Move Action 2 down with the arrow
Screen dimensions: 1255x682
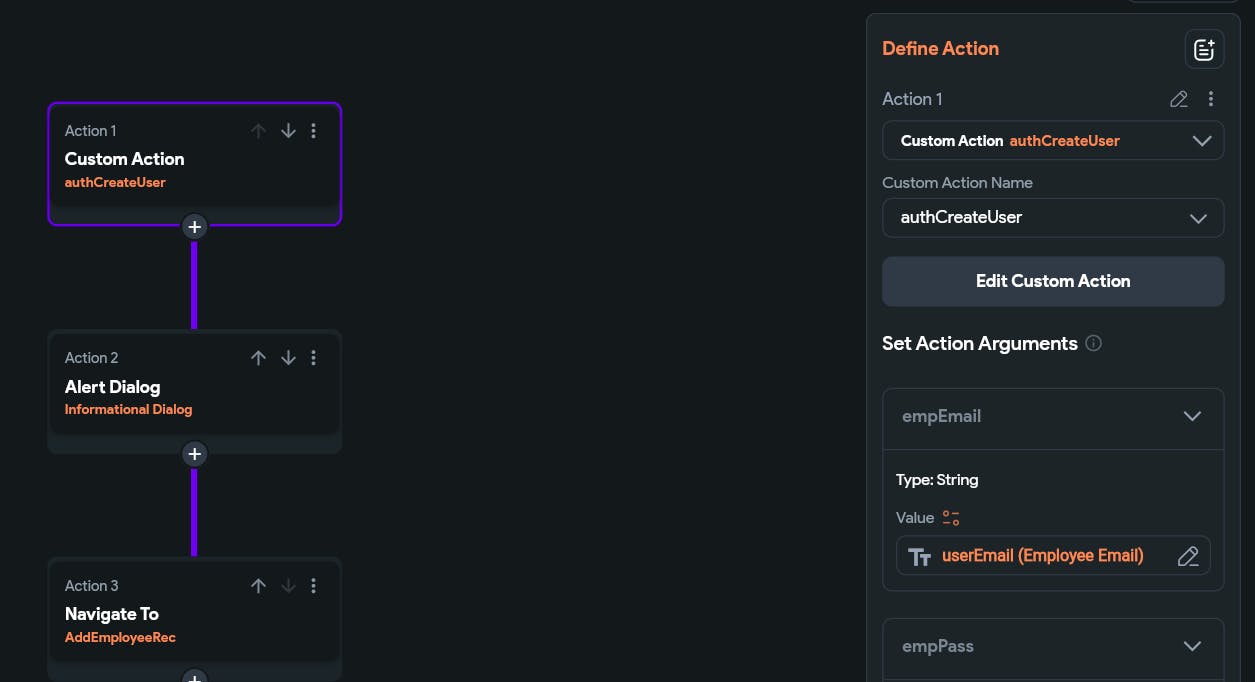[x=288, y=358]
